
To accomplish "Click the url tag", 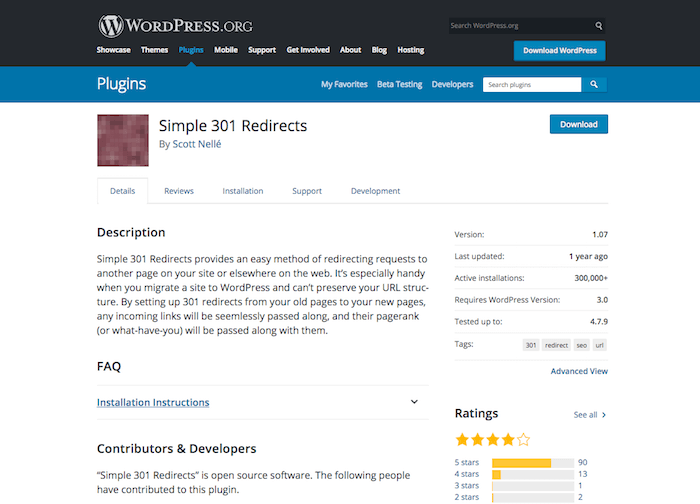I will tap(600, 345).
